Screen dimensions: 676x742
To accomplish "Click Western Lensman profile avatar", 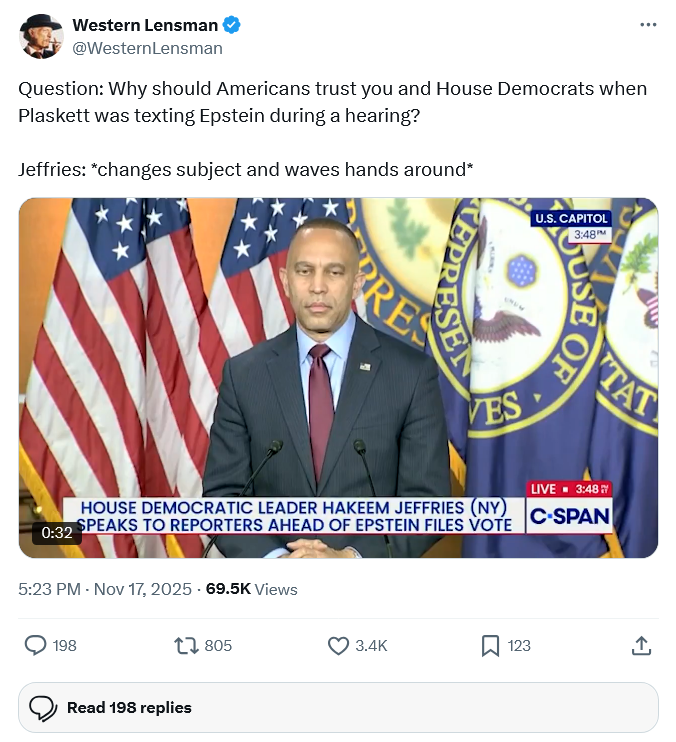I will [41, 37].
